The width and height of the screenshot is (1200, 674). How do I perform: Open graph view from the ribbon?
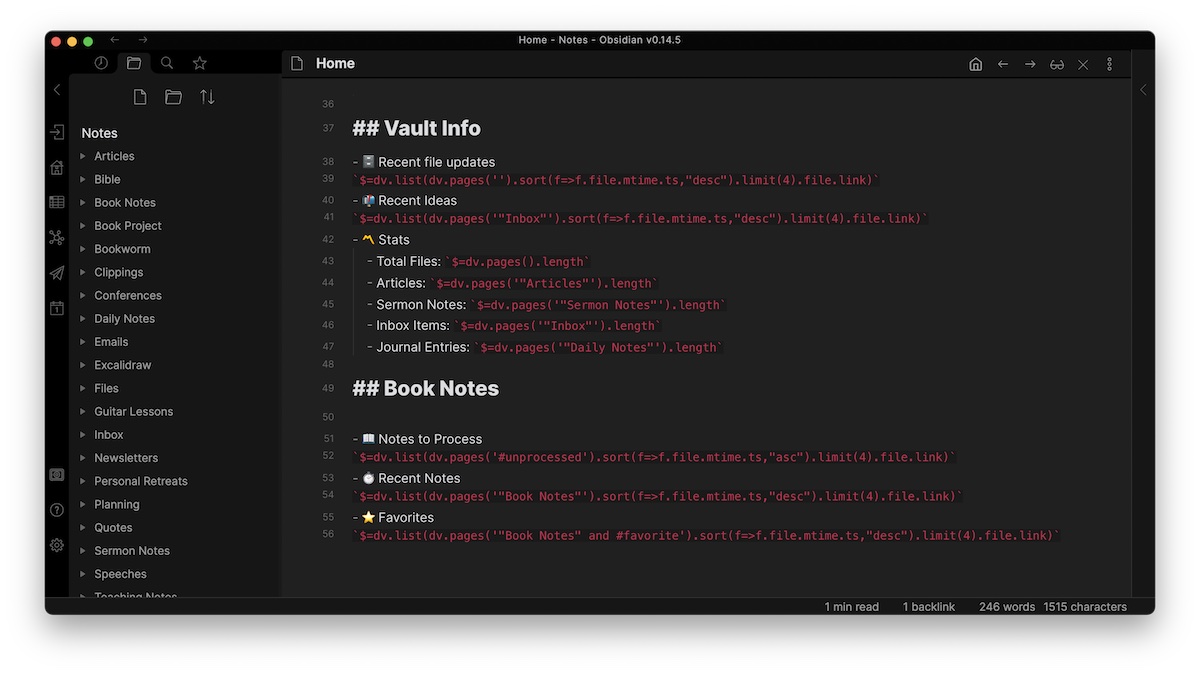57,238
